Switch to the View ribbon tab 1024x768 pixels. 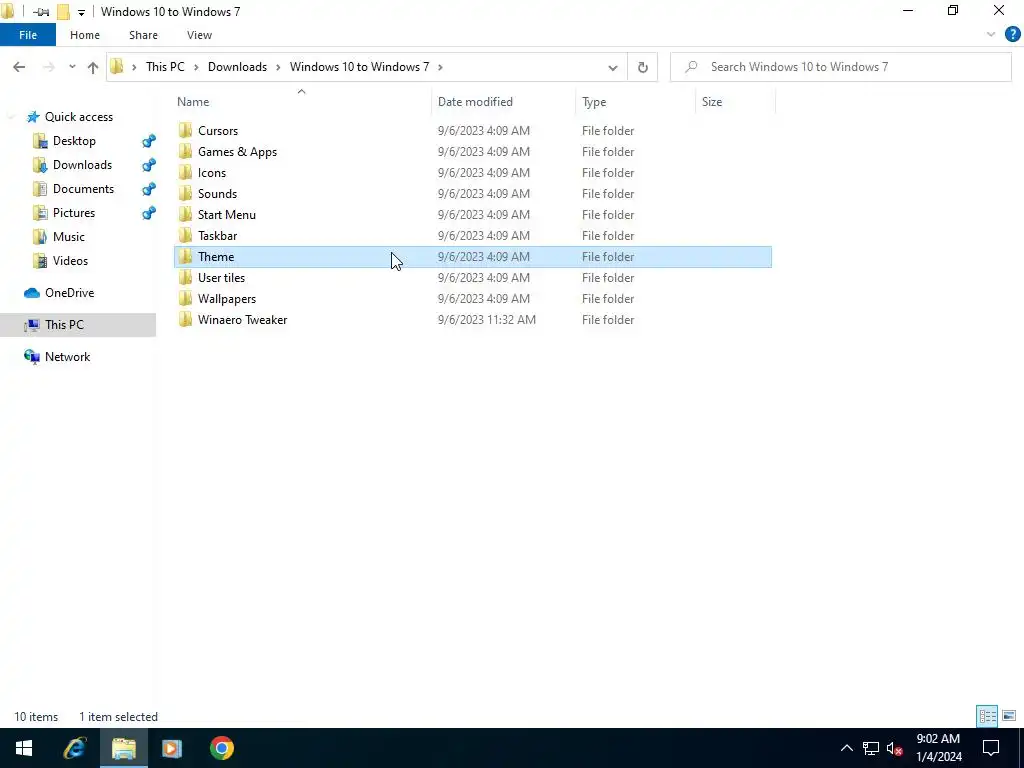pyautogui.click(x=199, y=35)
